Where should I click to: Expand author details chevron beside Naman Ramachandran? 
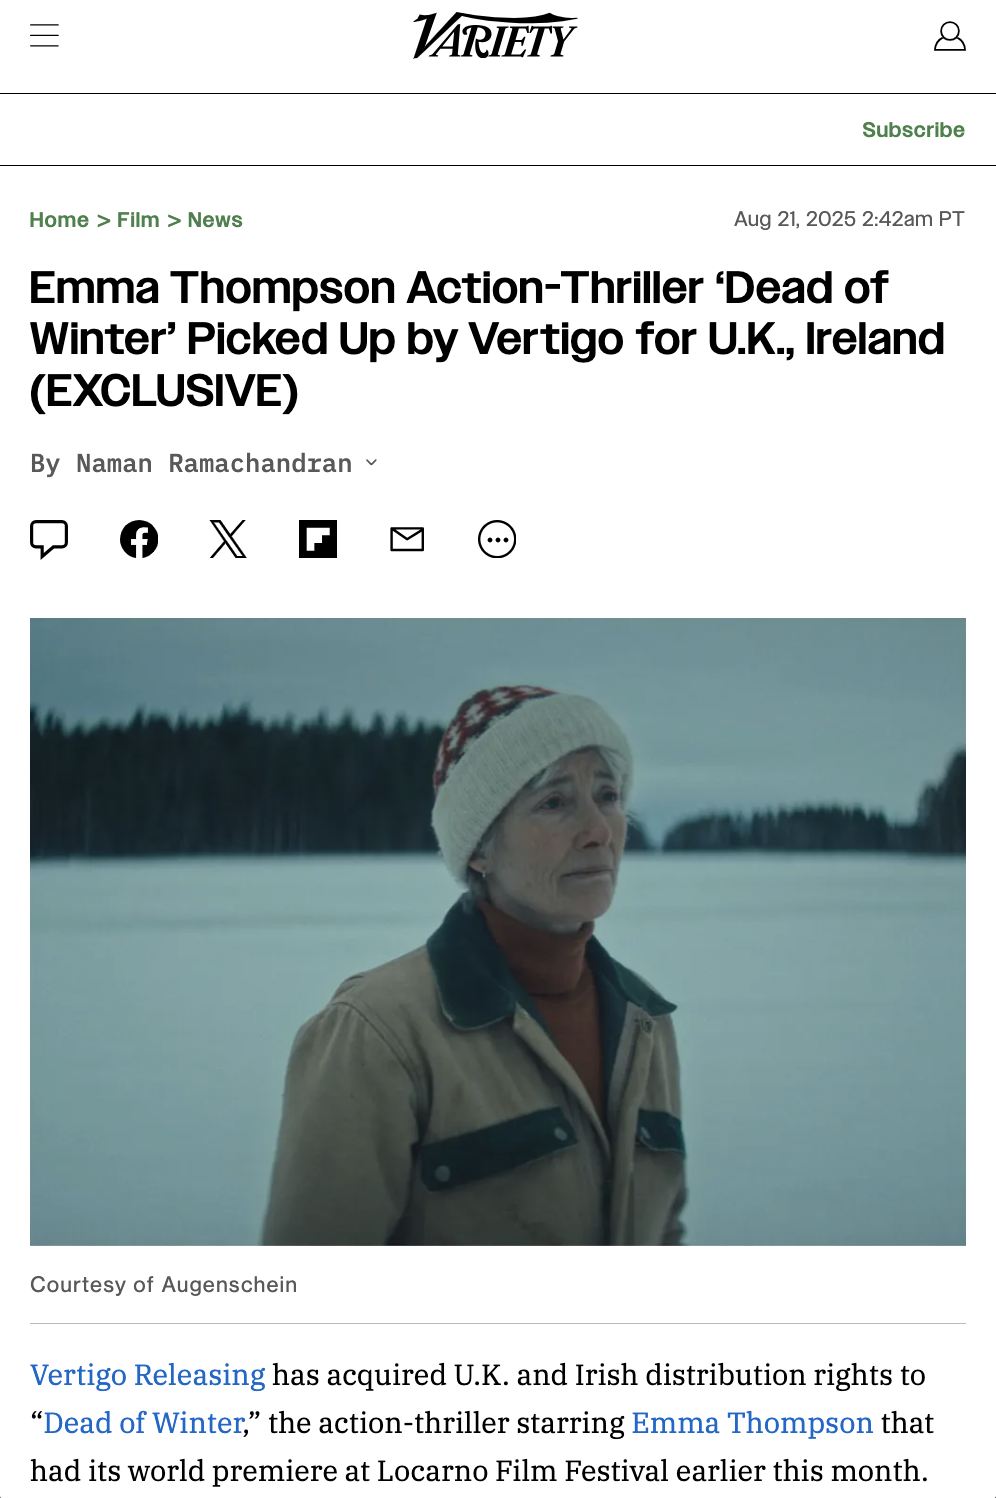(372, 462)
